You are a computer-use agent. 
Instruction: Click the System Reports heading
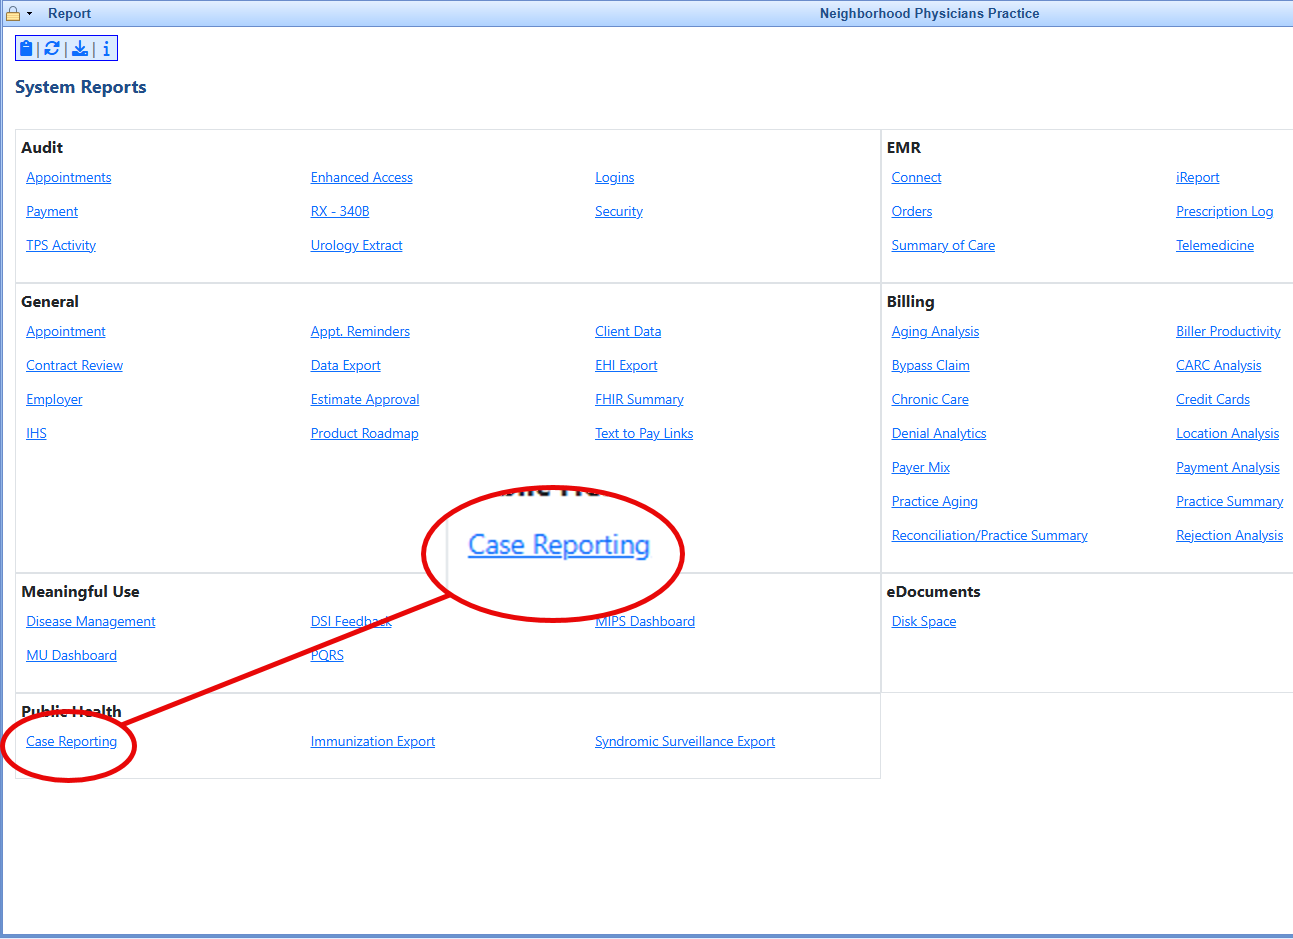click(81, 87)
